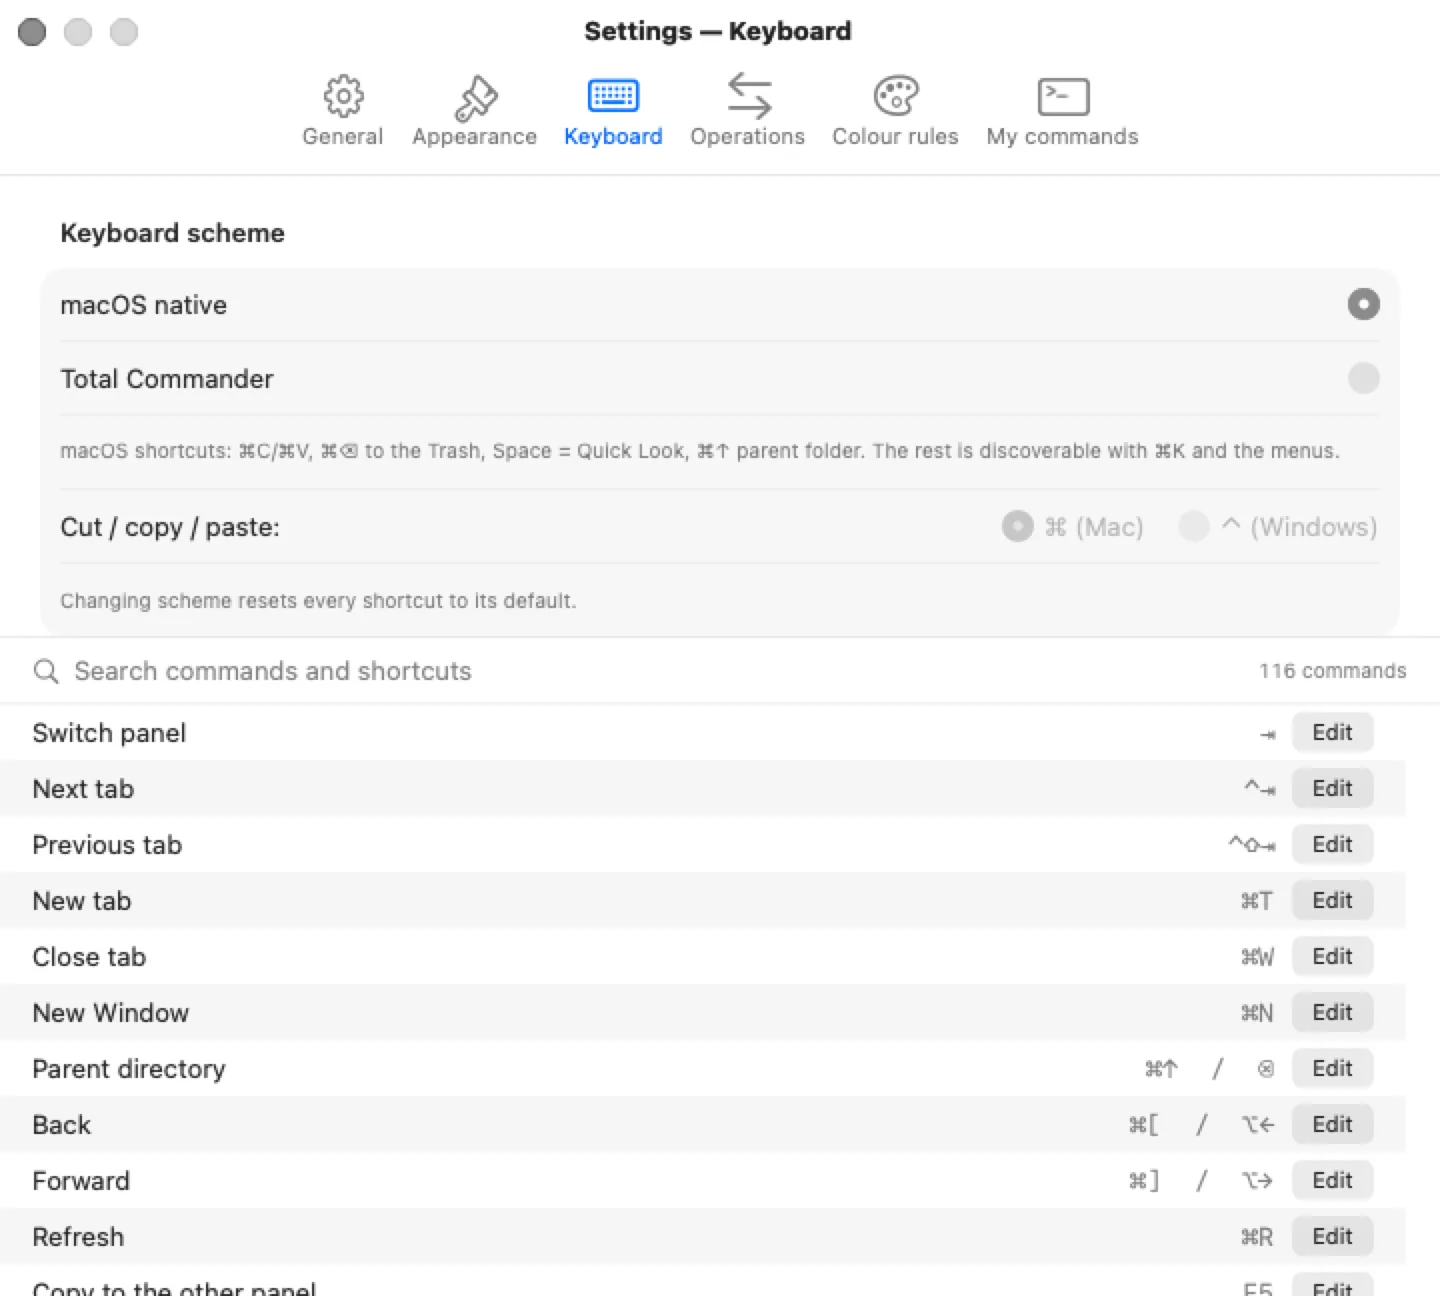Image resolution: width=1440 pixels, height=1296 pixels.
Task: Select the Previous tab command row
Action: click(x=702, y=844)
